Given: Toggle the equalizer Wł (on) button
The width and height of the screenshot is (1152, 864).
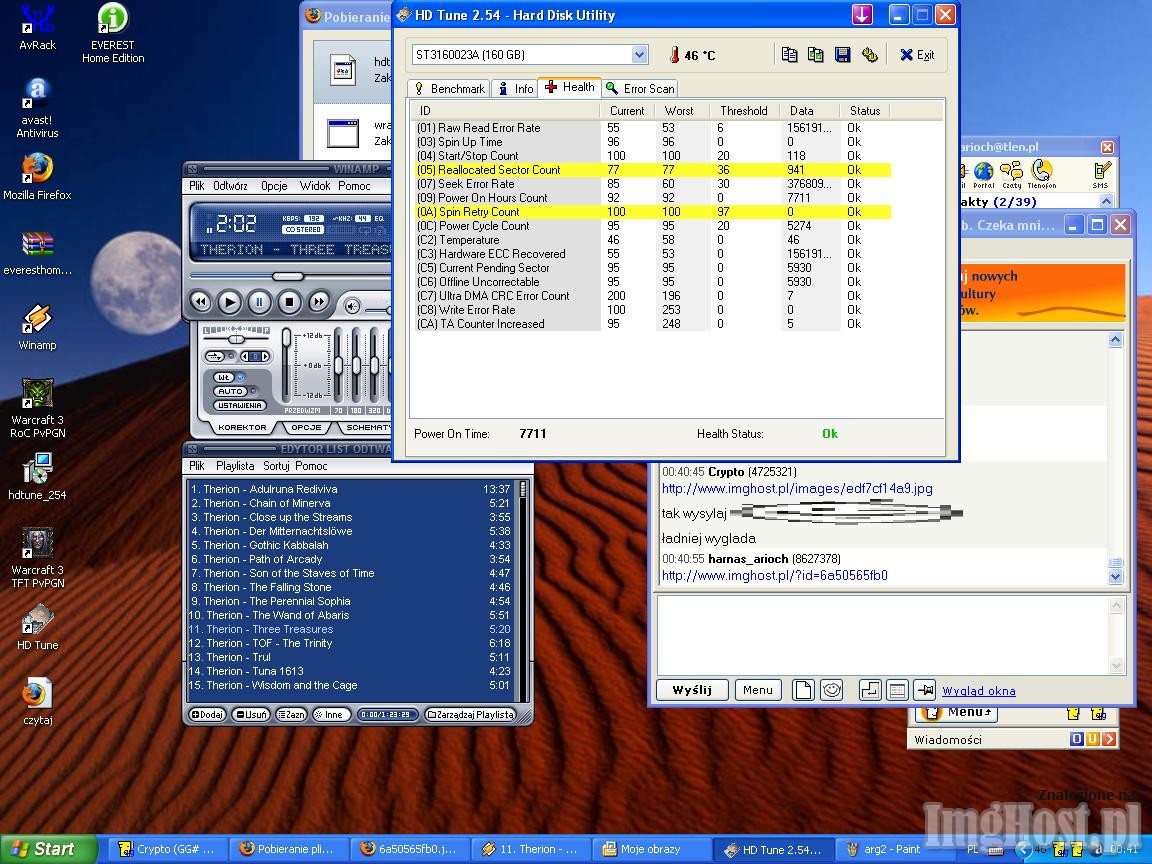Looking at the screenshot, I should pos(226,377).
